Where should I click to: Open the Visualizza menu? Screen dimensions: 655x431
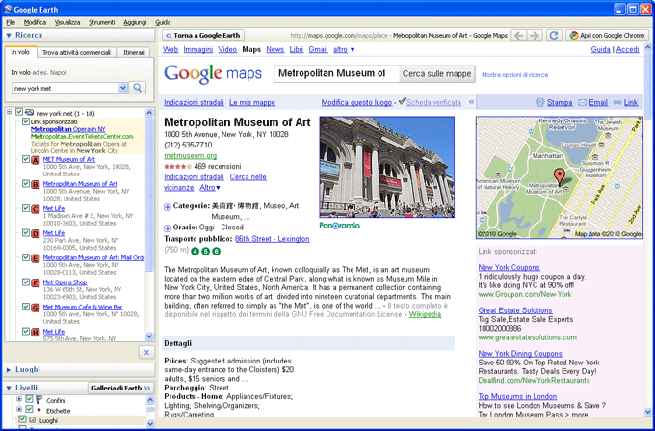click(67, 22)
